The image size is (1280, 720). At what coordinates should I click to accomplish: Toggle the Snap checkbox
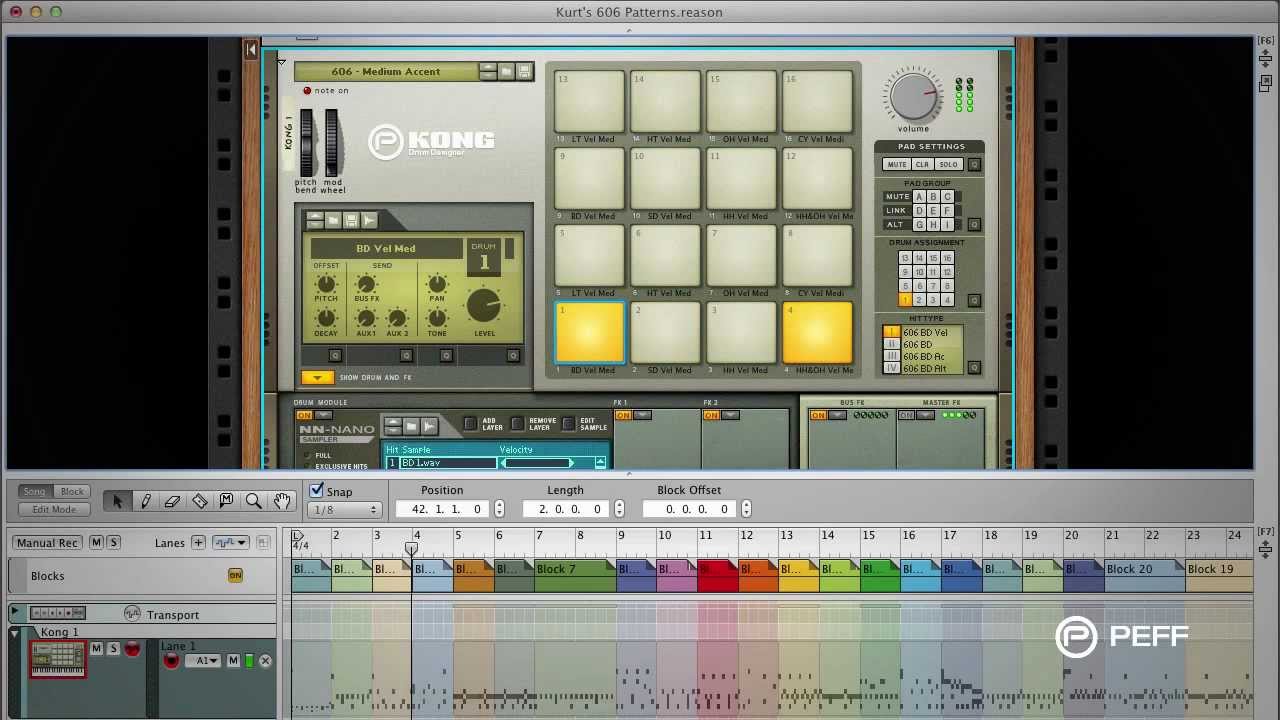pos(317,490)
